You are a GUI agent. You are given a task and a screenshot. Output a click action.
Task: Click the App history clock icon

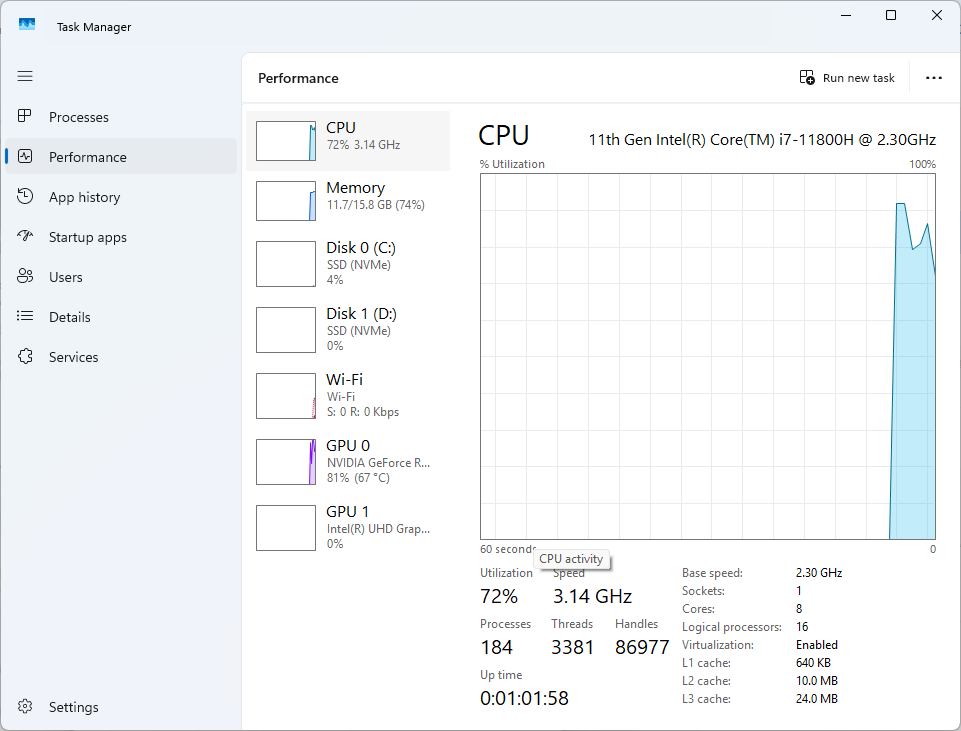[25, 196]
